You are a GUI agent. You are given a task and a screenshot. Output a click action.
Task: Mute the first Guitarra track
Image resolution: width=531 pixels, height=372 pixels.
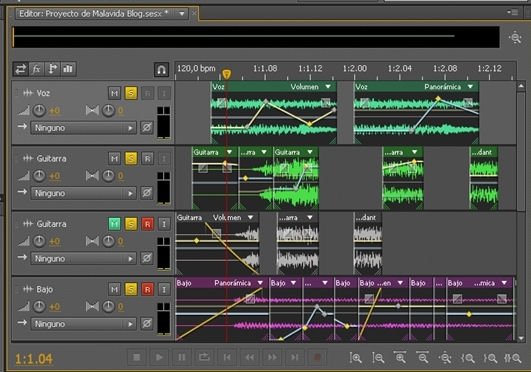coord(114,158)
